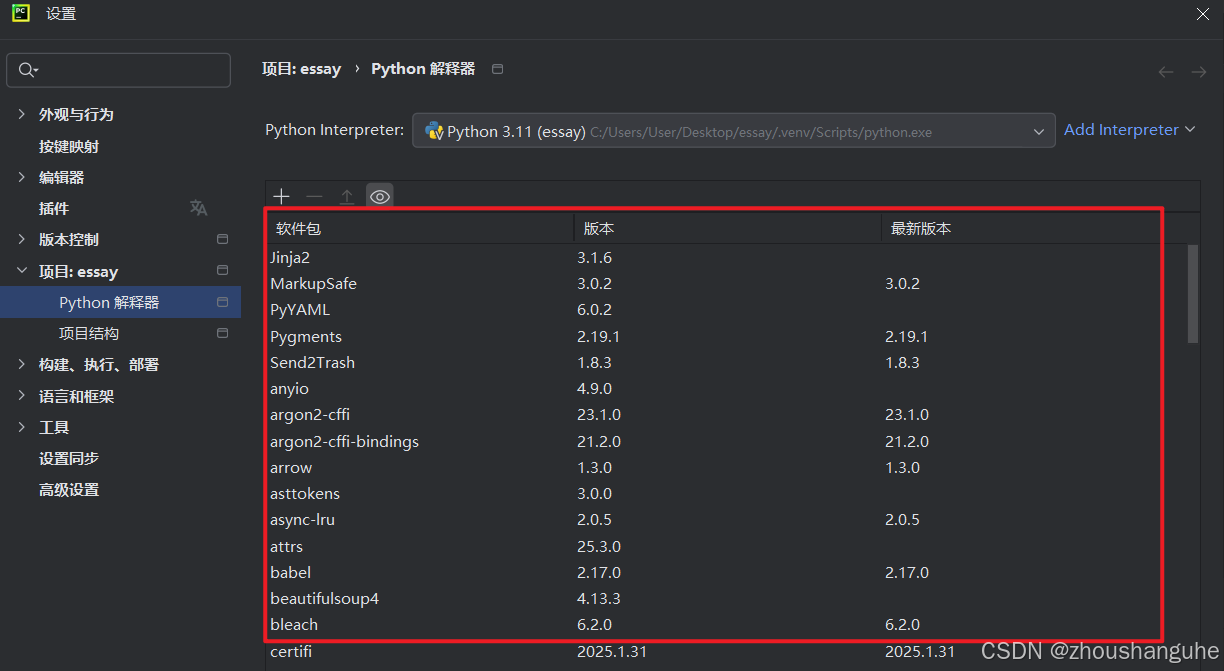The image size is (1224, 671).
Task: Click the add package plus icon
Action: (282, 197)
